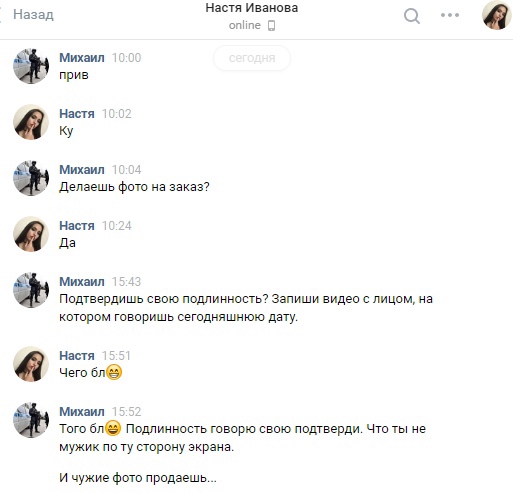The image size is (513, 493).
Task: Open Настя's avatar beside the 10:24 message
Action: (31, 234)
